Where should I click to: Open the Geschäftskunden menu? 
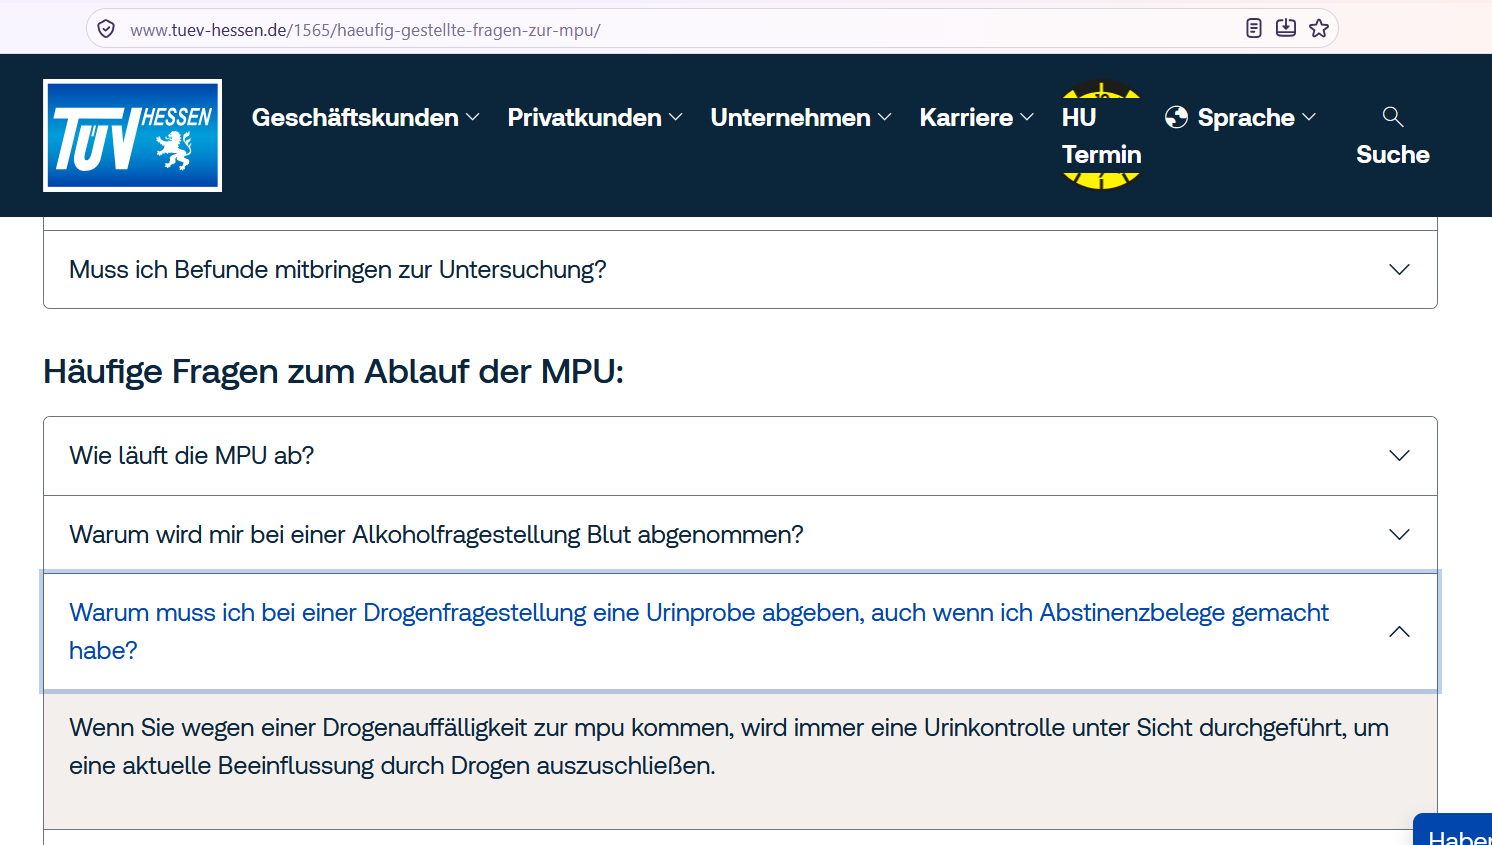pos(366,118)
